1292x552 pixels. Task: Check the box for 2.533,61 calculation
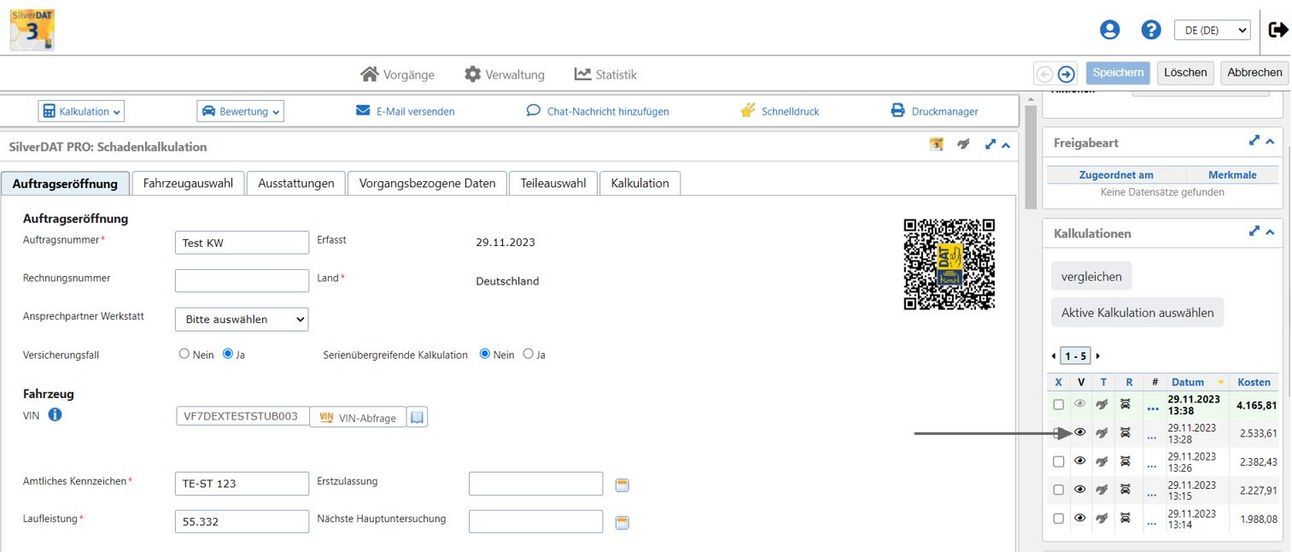tap(1058, 433)
